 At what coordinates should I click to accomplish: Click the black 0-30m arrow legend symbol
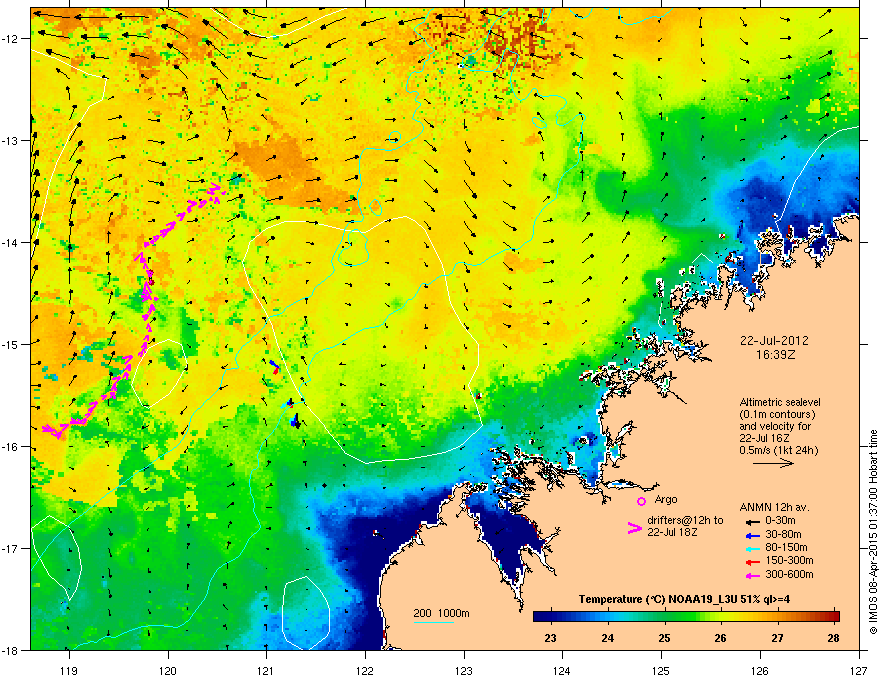[752, 521]
